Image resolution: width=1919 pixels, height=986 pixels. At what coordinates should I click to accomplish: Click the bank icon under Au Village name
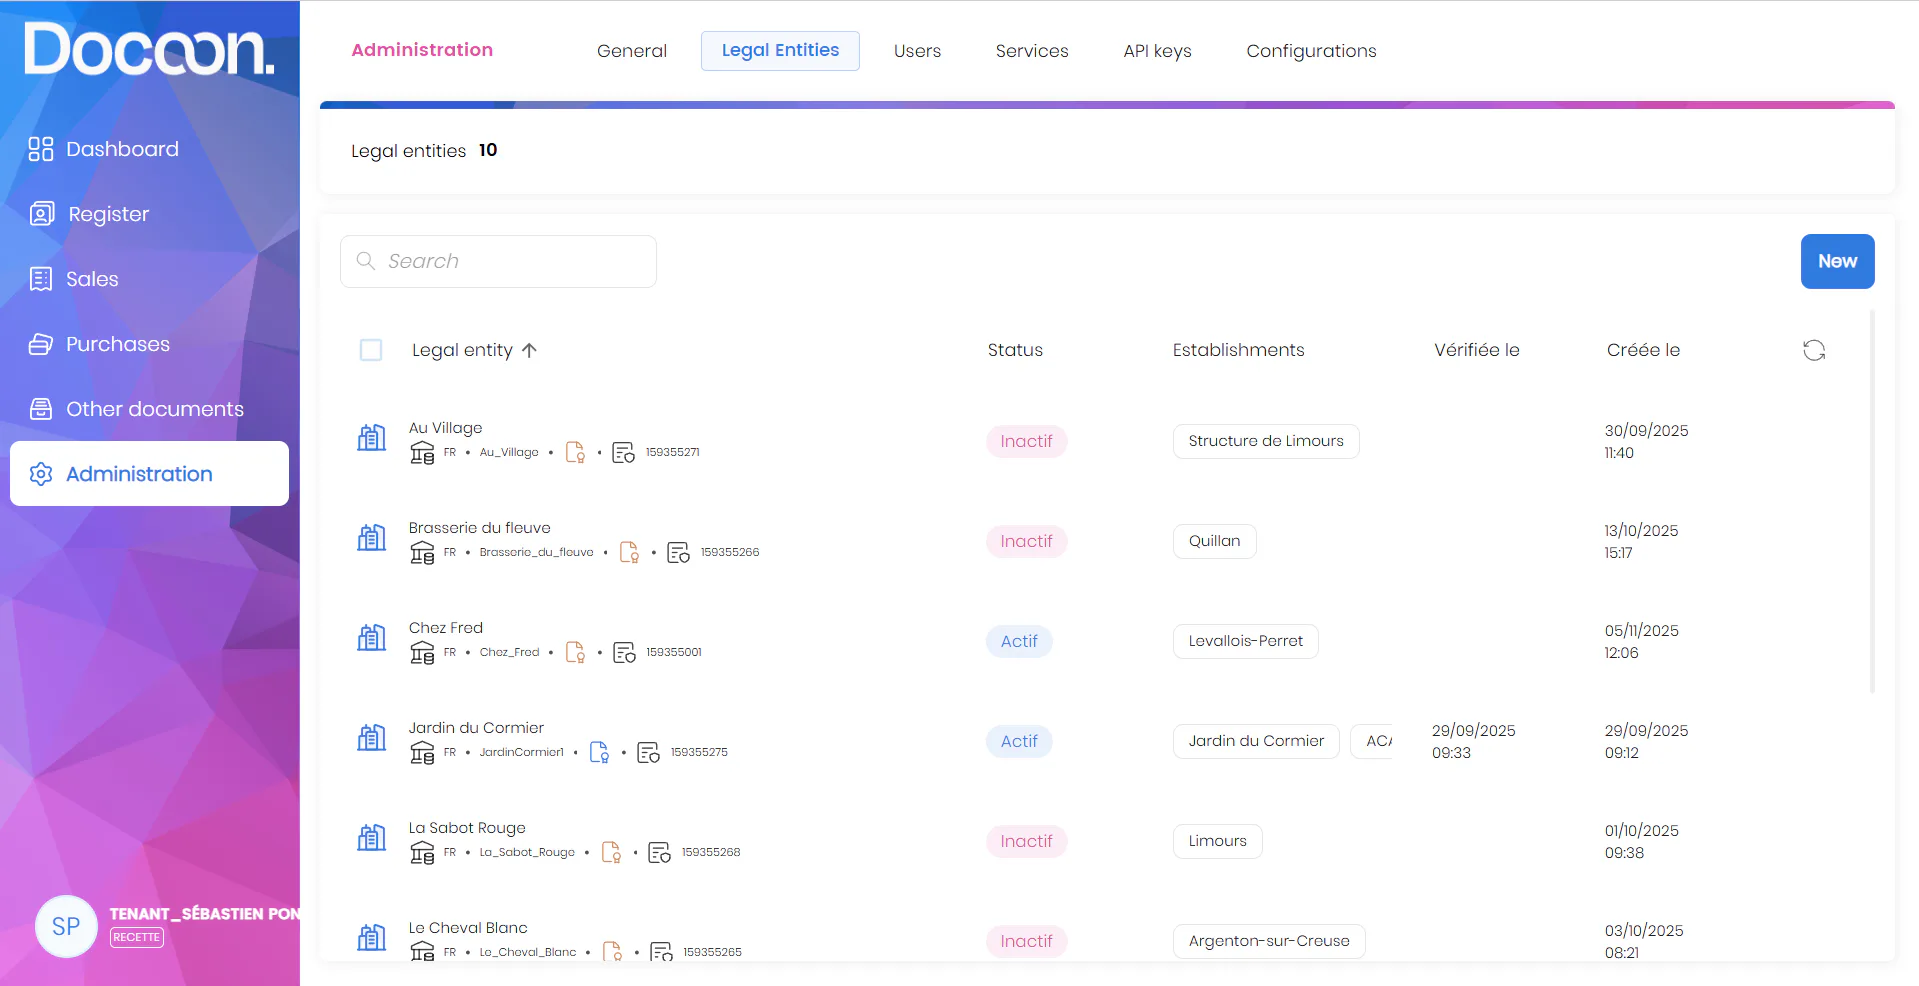pyautogui.click(x=422, y=453)
